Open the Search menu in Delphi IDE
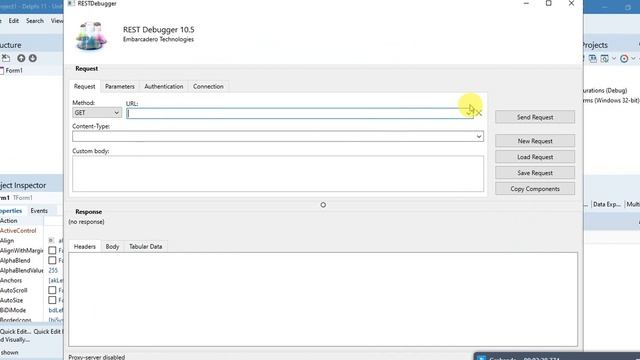Image resolution: width=640 pixels, height=360 pixels. click(x=35, y=21)
